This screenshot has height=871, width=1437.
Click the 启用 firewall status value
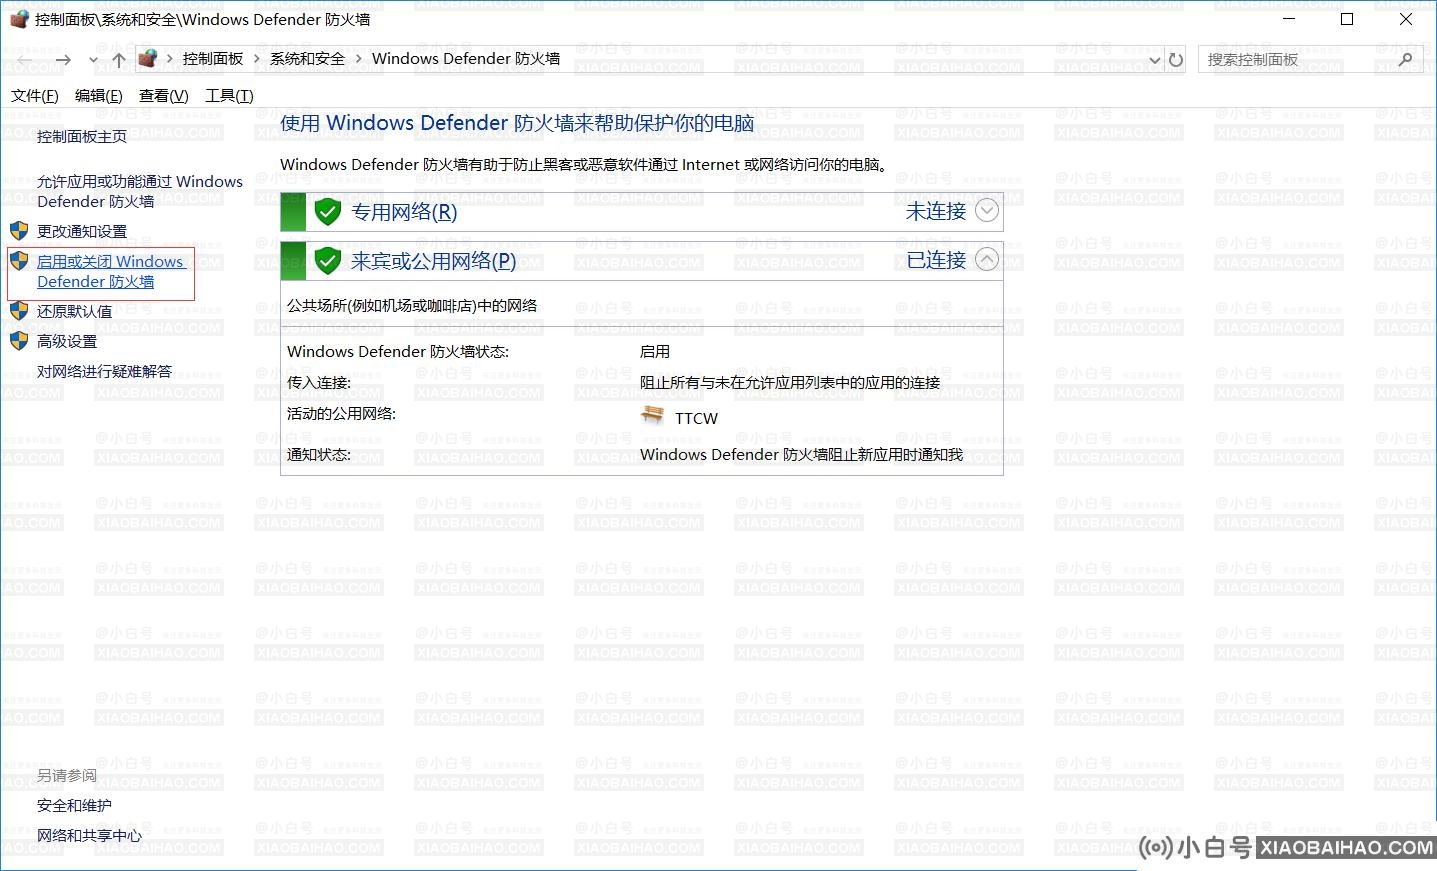coord(655,352)
